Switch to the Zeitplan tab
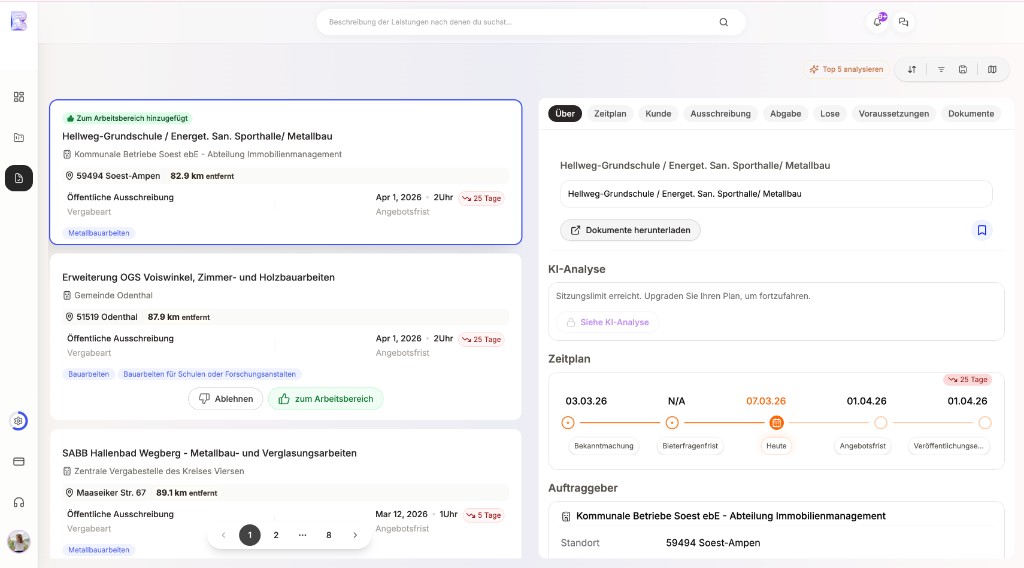This screenshot has height=568, width=1024. coord(610,114)
